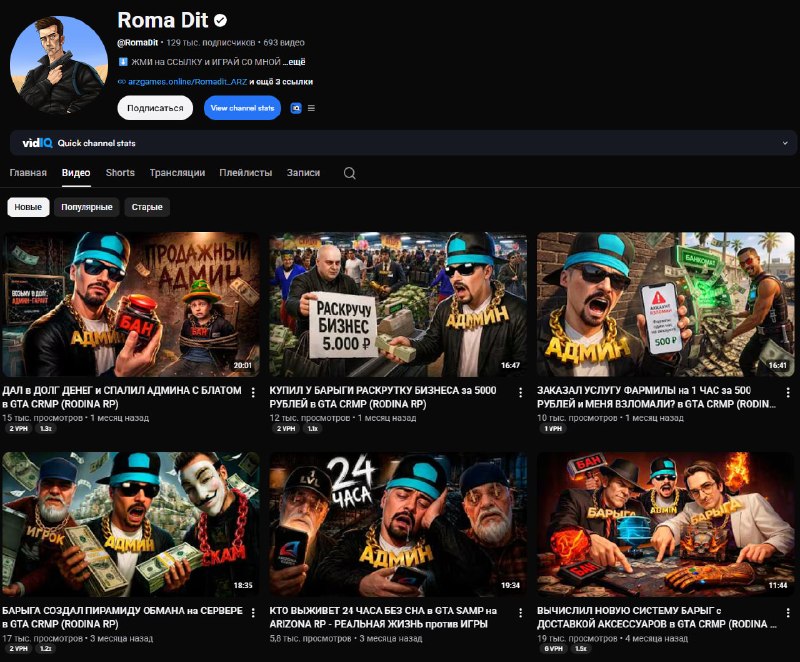Click the Roma Dit channel avatar
800x662 pixels.
pyautogui.click(x=59, y=64)
